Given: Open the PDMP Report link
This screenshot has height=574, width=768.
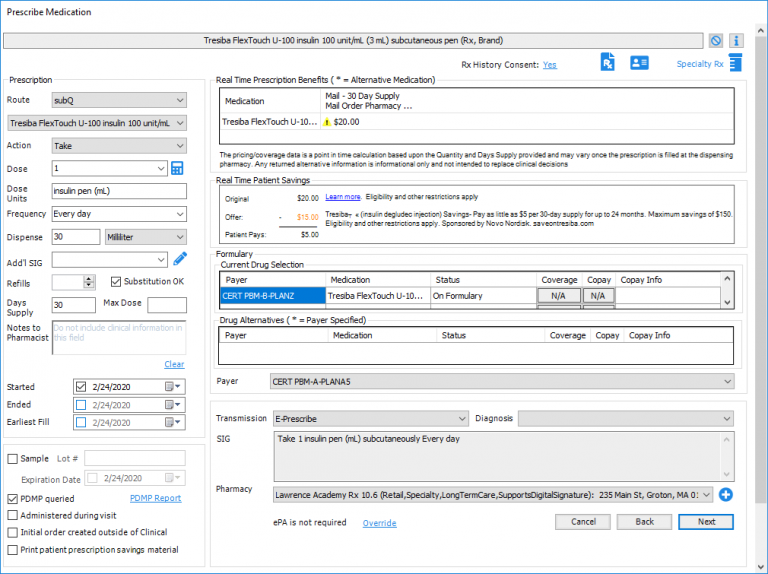Looking at the screenshot, I should click(x=155, y=498).
